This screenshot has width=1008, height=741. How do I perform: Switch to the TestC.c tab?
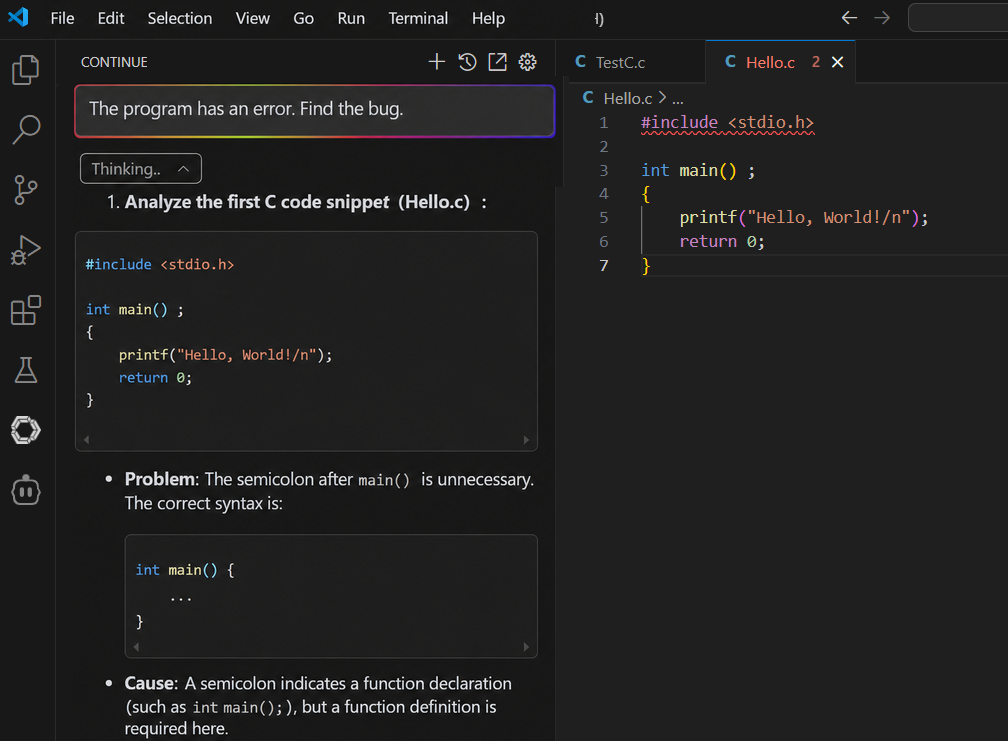631,62
